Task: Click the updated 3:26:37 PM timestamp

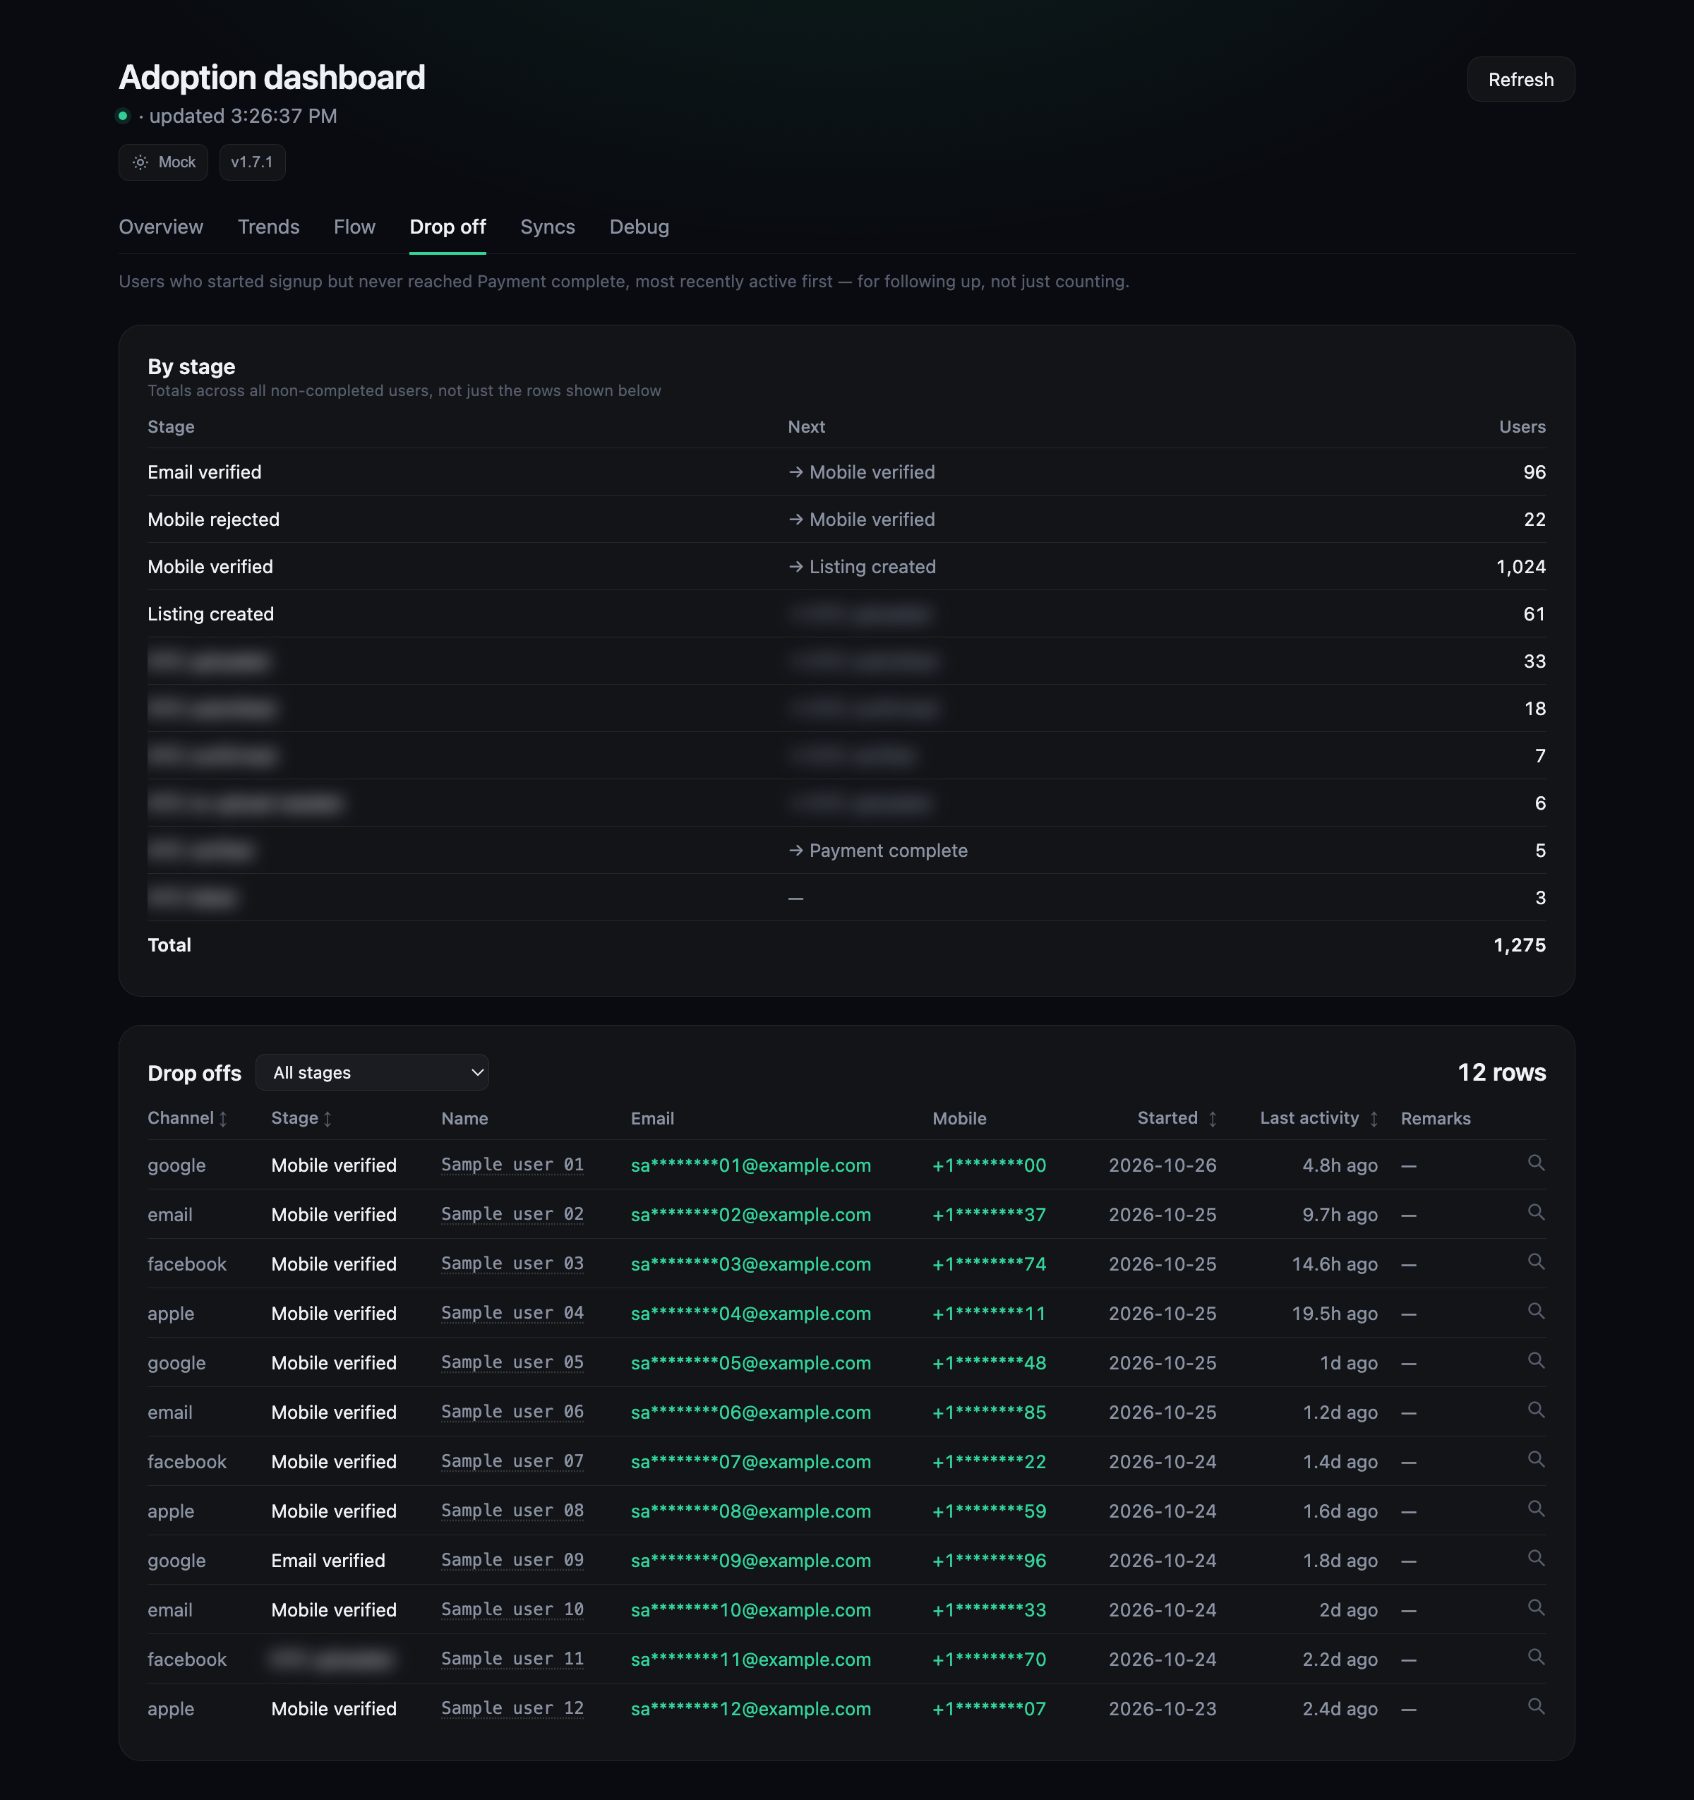Action: click(x=243, y=116)
